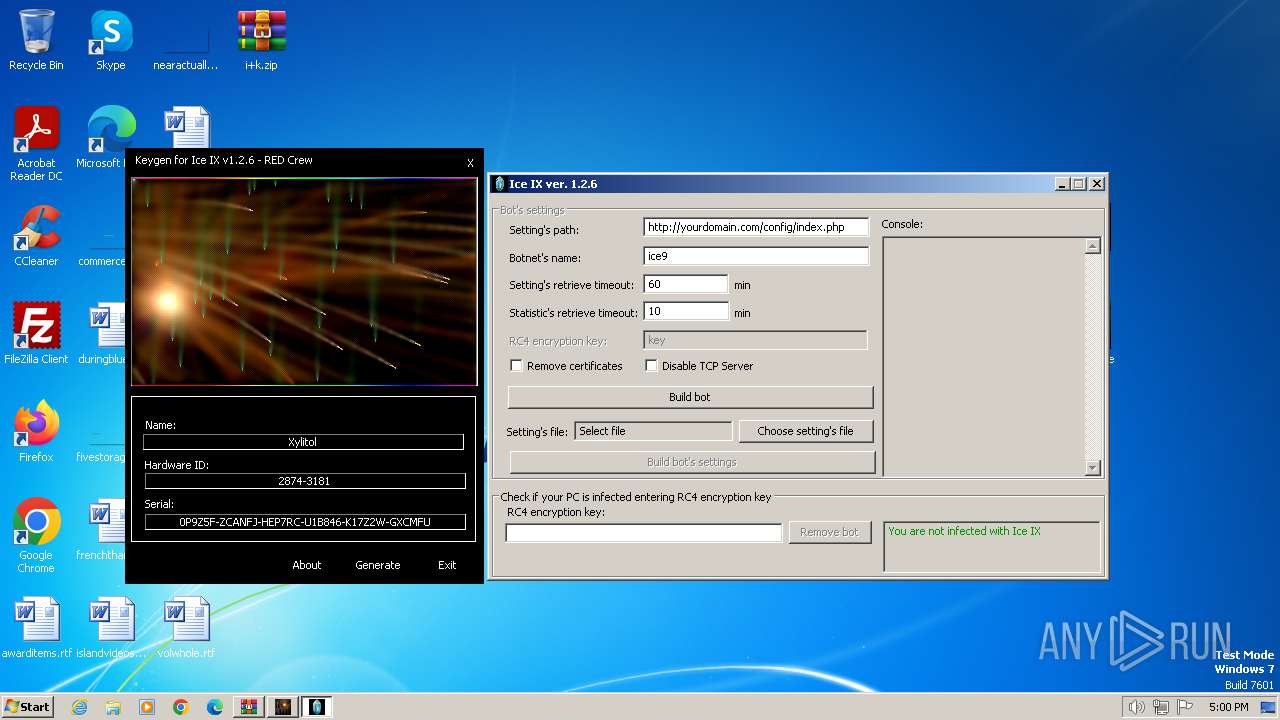1280x720 pixels.
Task: Click the Console scrollbar up arrow
Action: (1092, 246)
